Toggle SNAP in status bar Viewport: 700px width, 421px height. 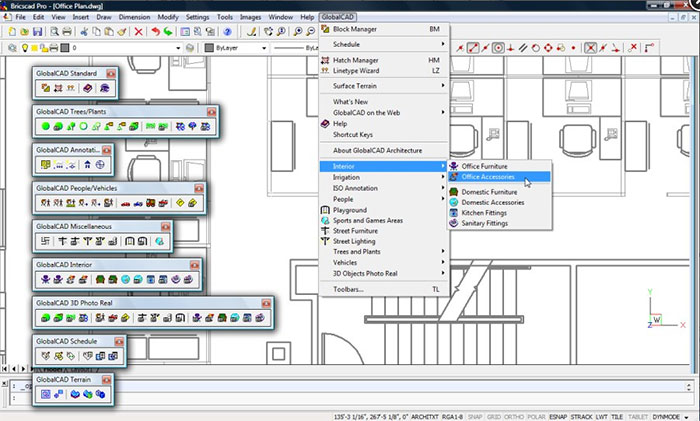click(475, 417)
